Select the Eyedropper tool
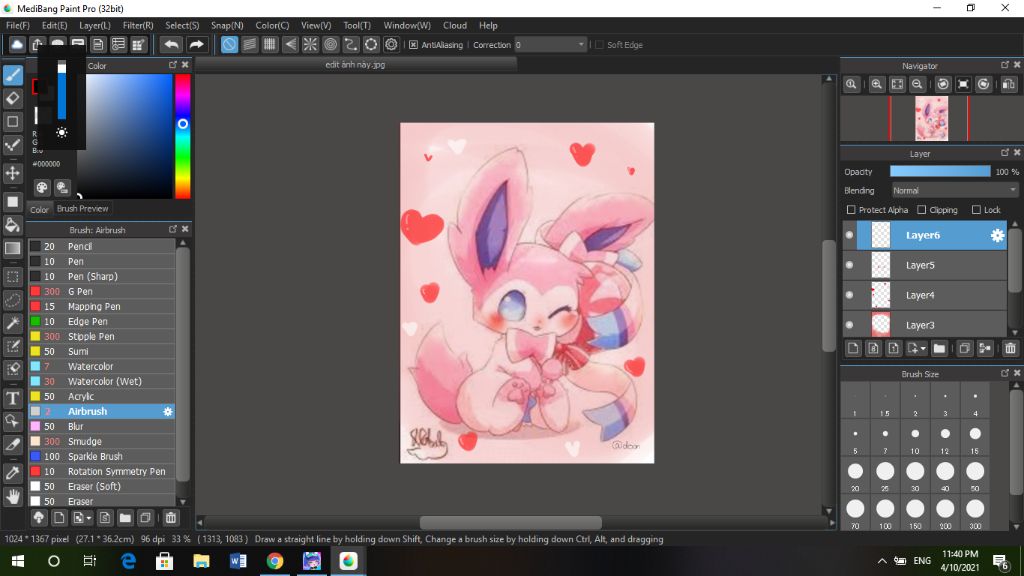The image size is (1024, 576). pyautogui.click(x=12, y=473)
